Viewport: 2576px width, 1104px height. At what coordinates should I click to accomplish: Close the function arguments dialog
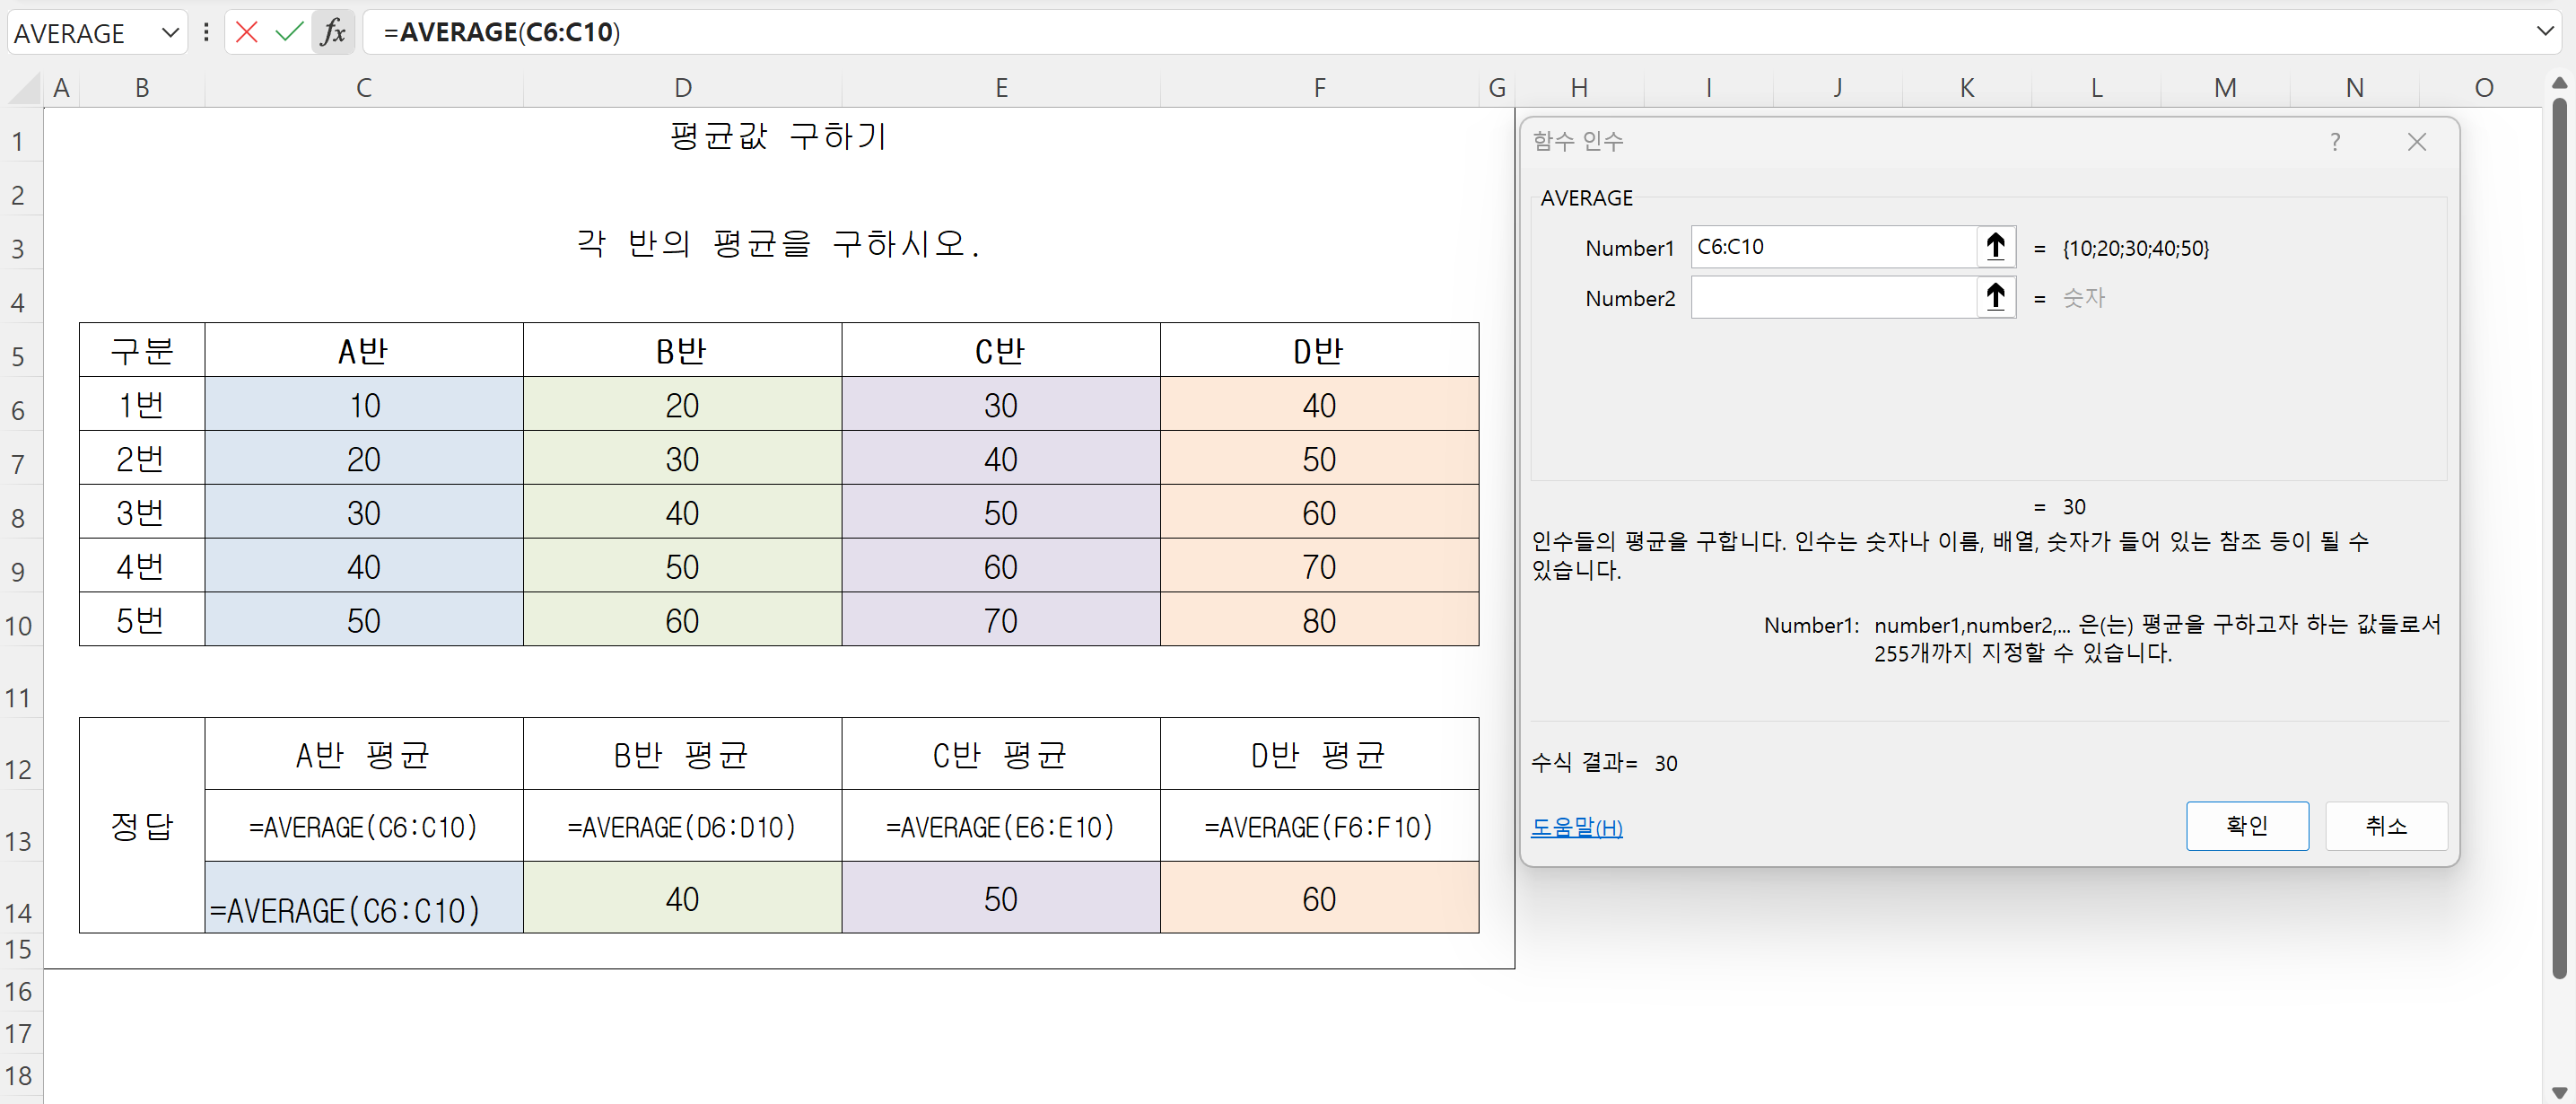[x=2416, y=142]
